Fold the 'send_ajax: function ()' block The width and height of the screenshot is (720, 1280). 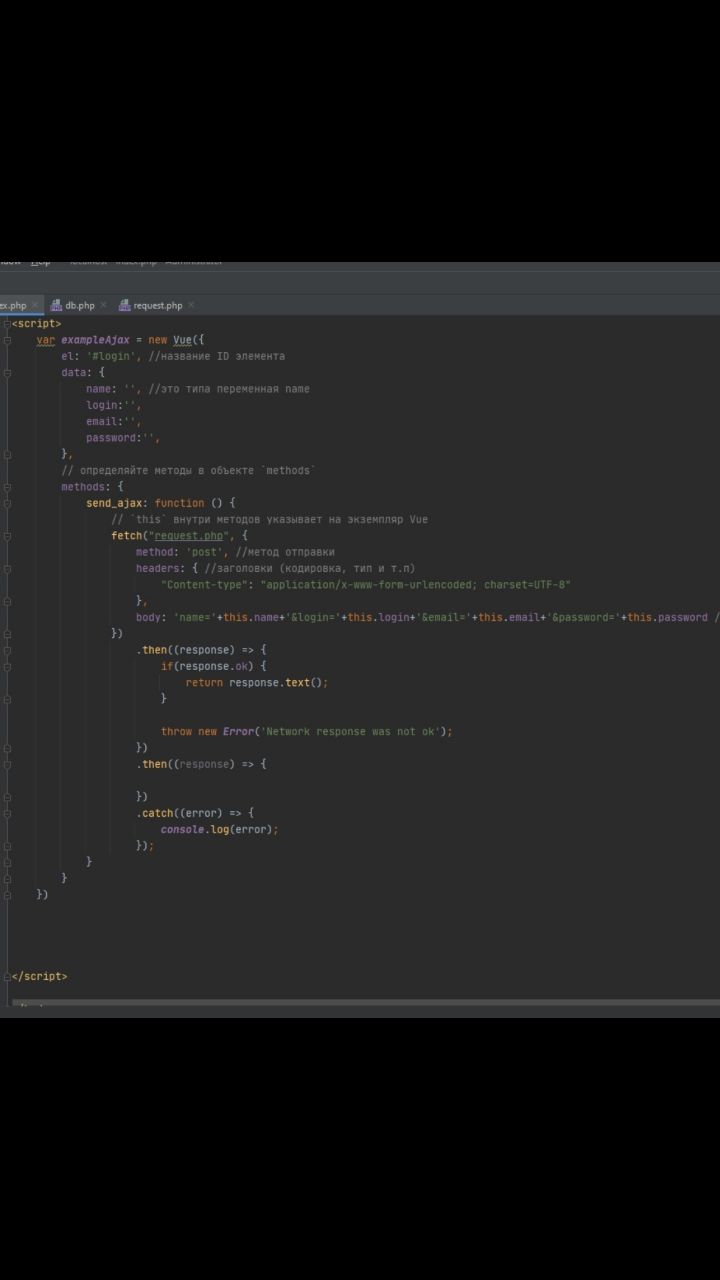(7, 503)
